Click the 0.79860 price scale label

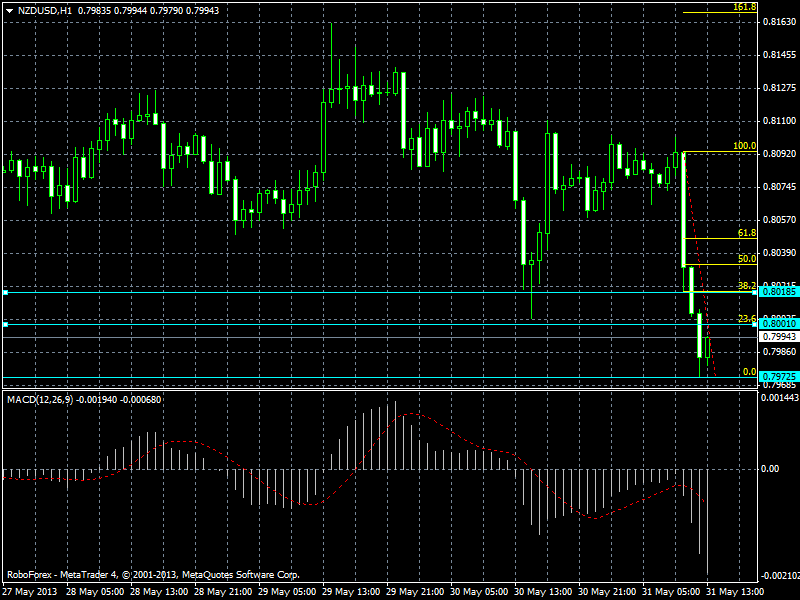point(779,352)
